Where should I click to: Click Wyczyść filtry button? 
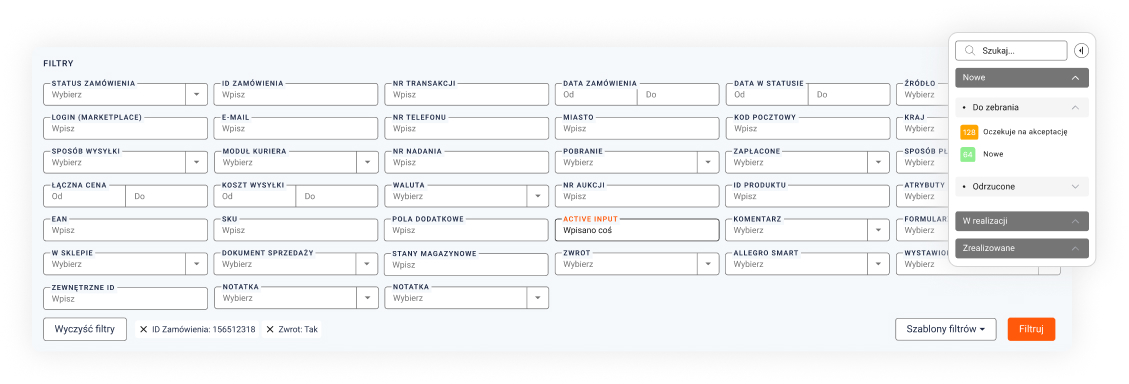pyautogui.click(x=85, y=329)
